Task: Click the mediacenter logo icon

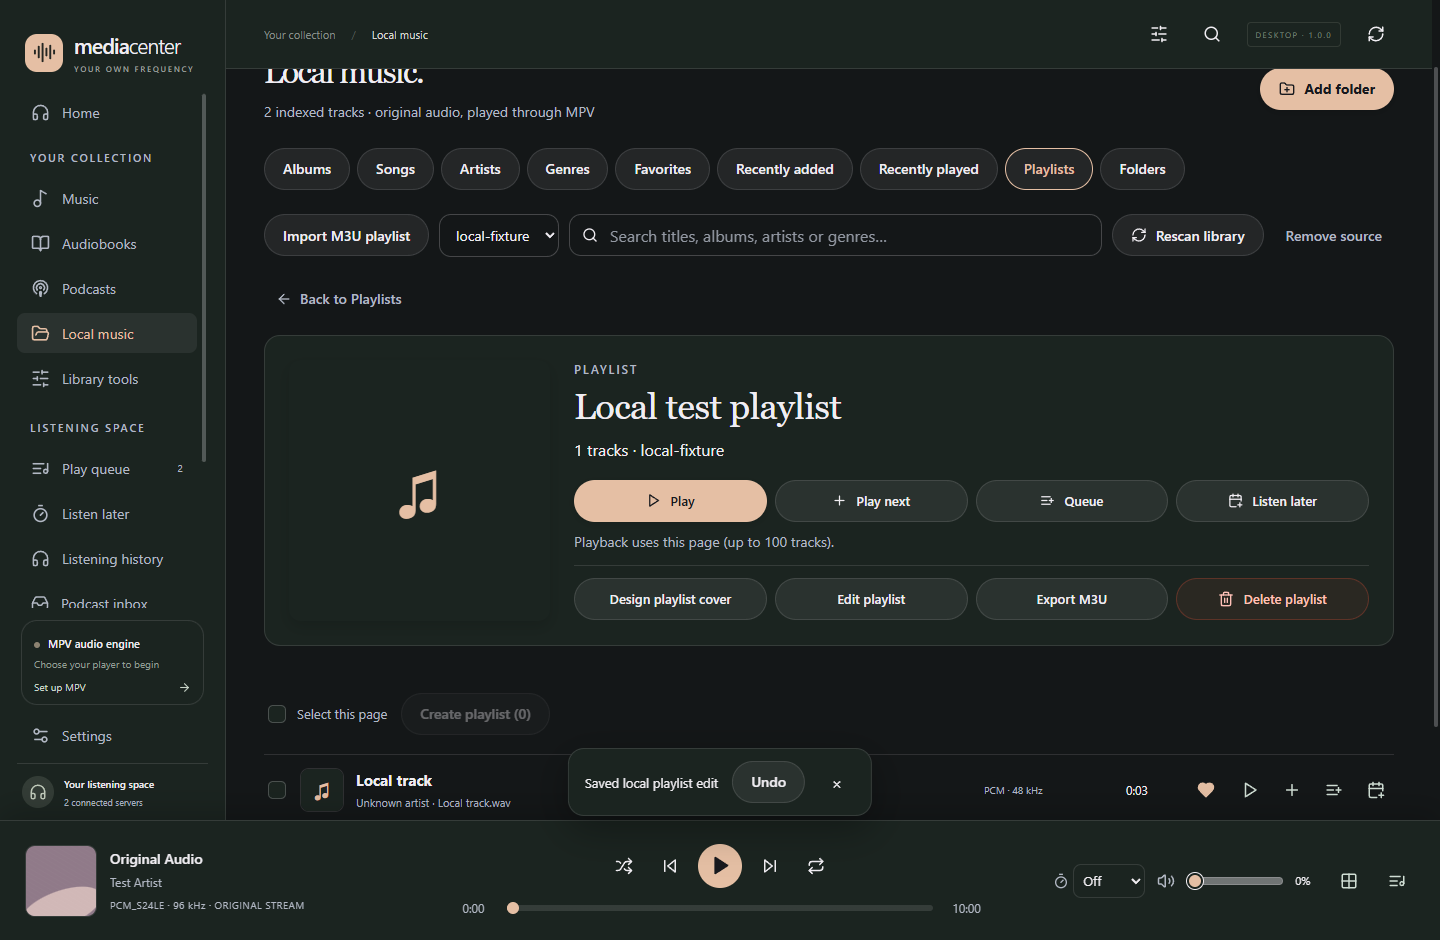Action: (44, 52)
